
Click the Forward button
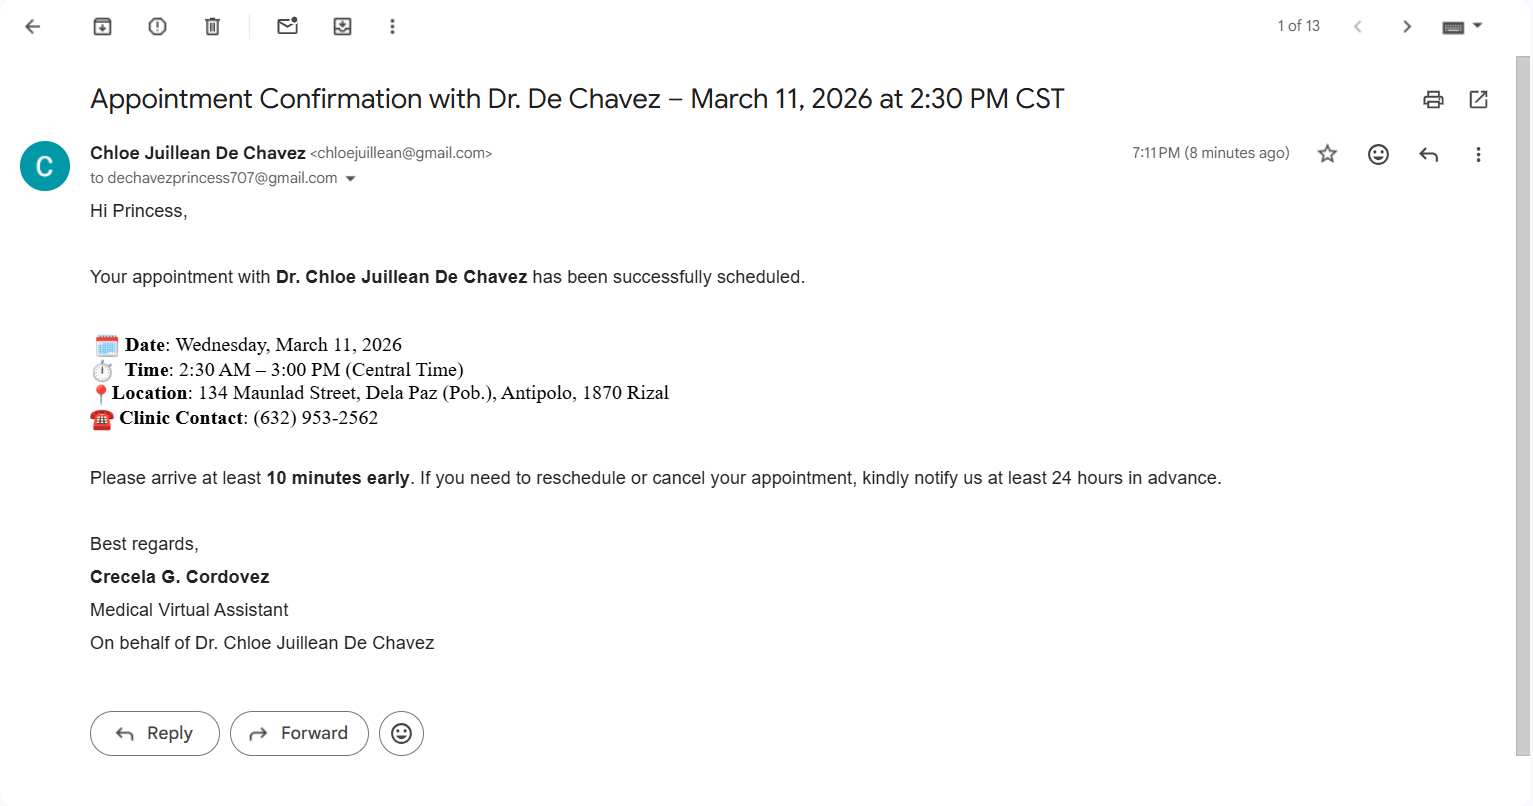pyautogui.click(x=299, y=733)
